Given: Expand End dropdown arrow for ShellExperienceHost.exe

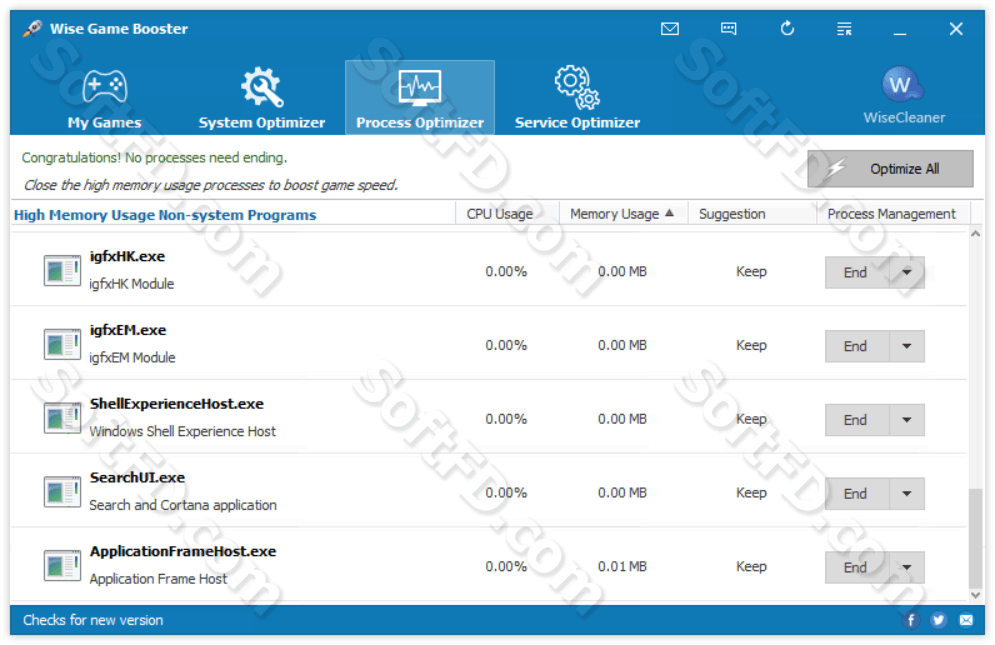Looking at the screenshot, I should (x=907, y=420).
